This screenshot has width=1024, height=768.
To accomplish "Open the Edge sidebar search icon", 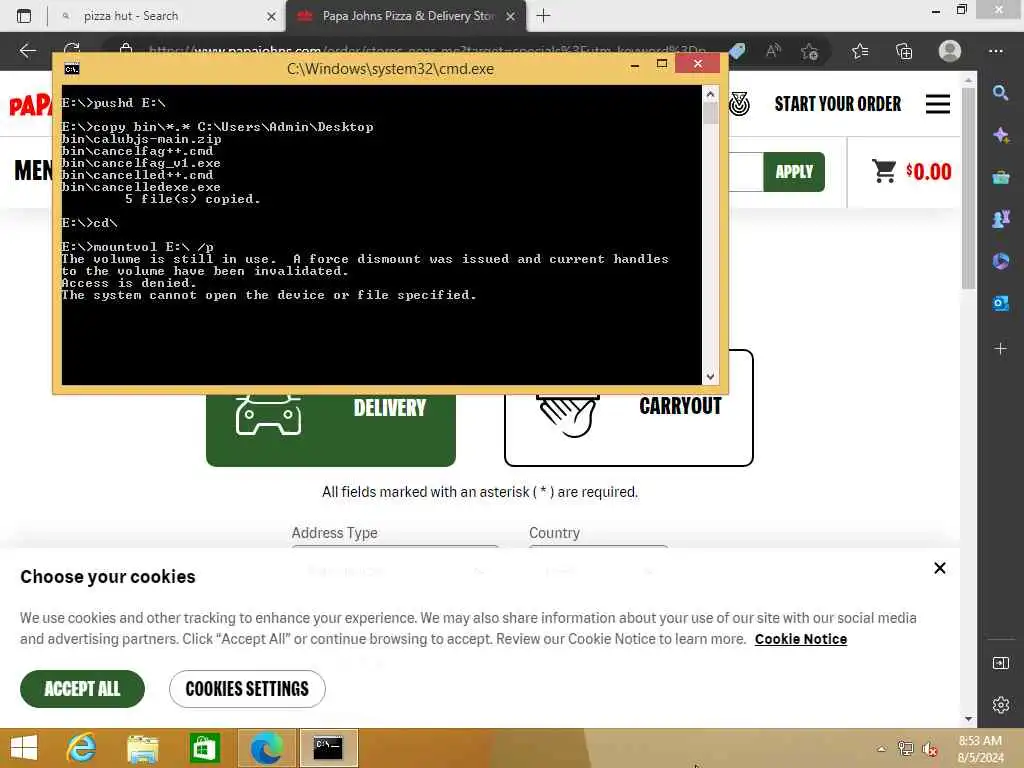I will 1000,93.
